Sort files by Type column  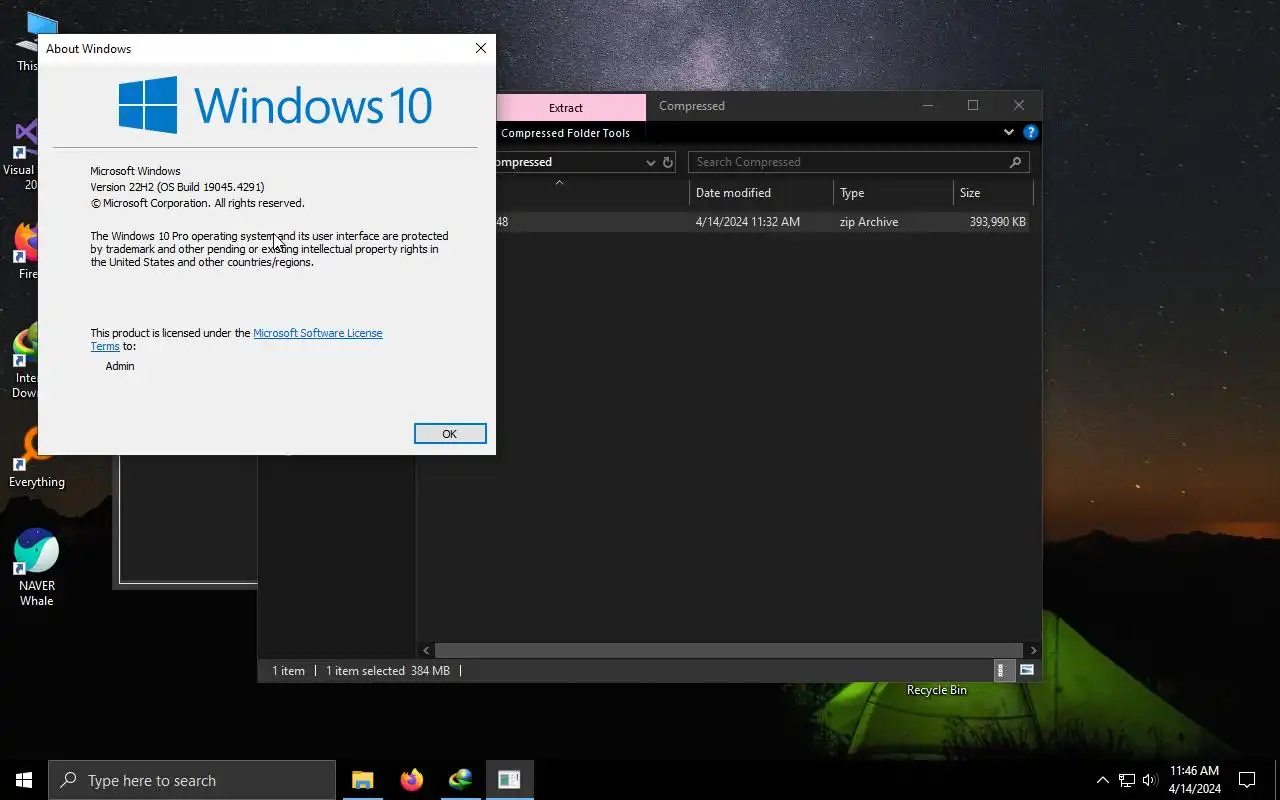click(893, 193)
